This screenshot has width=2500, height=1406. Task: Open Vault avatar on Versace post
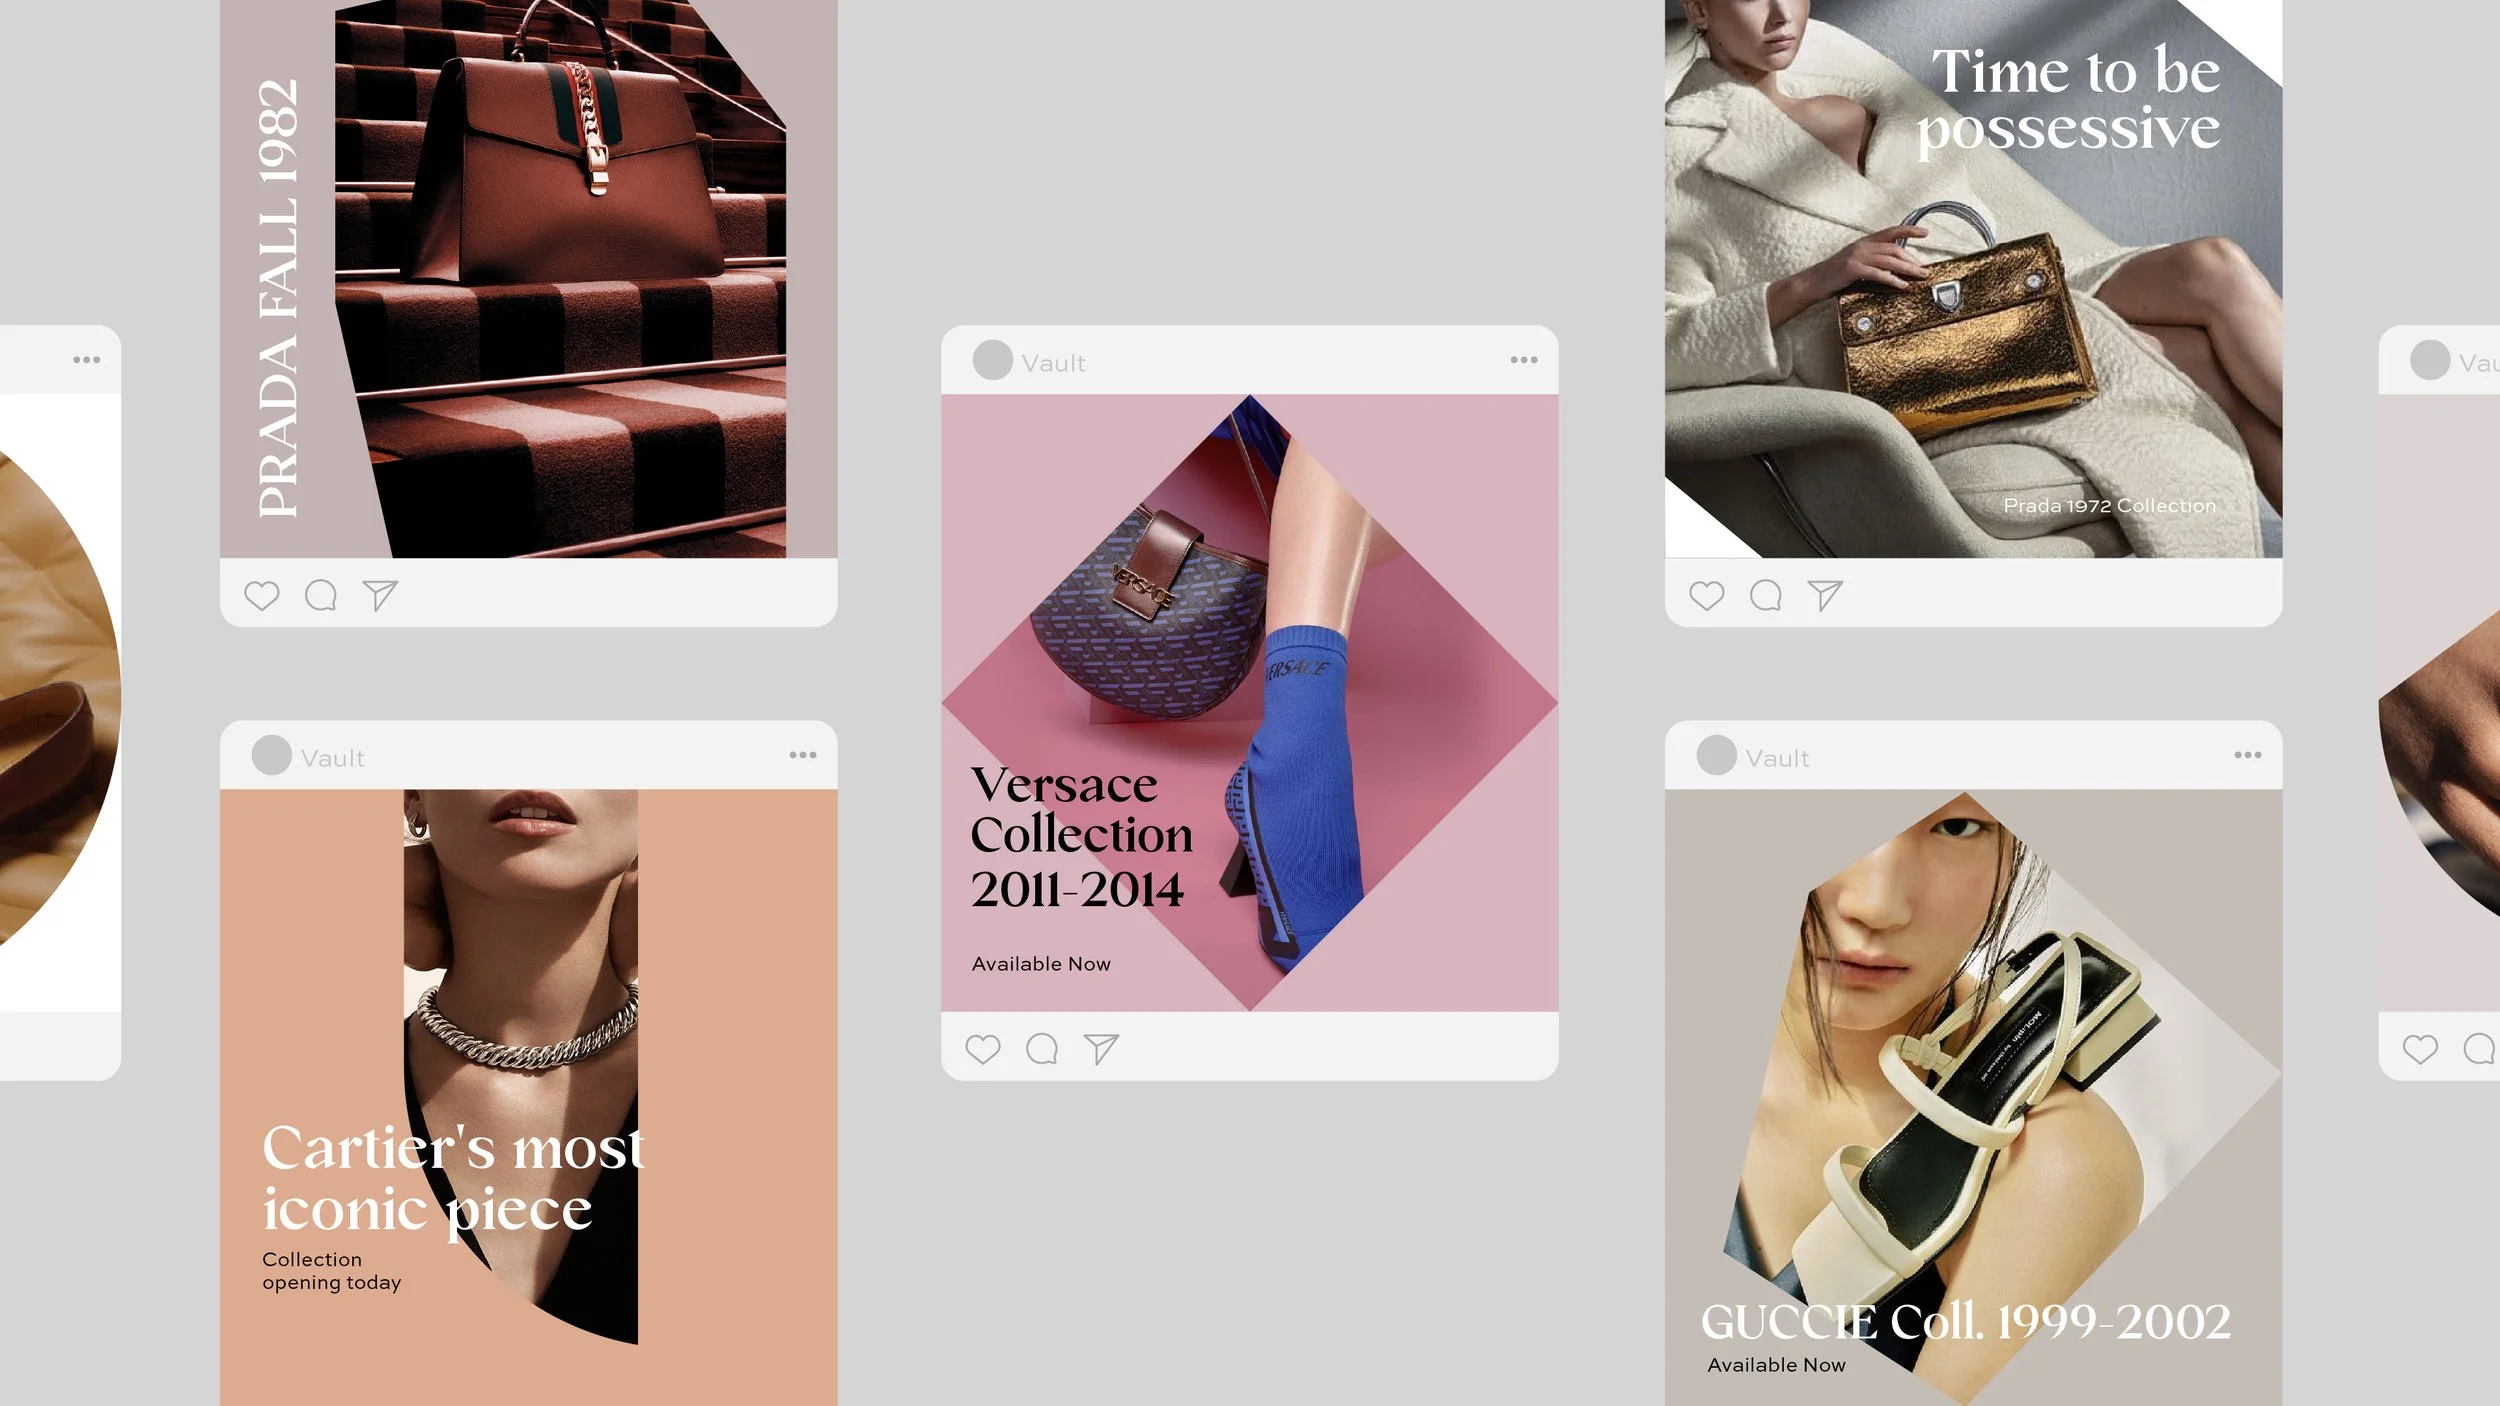(x=993, y=360)
